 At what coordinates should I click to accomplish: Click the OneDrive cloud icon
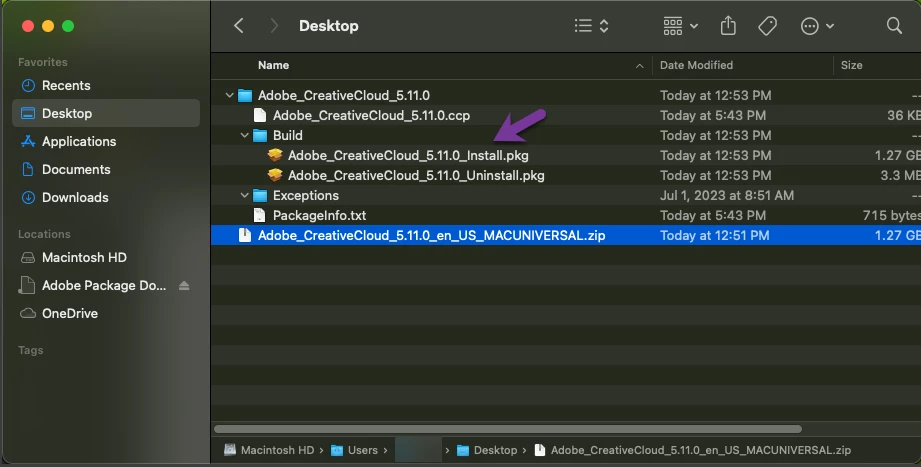(28, 313)
